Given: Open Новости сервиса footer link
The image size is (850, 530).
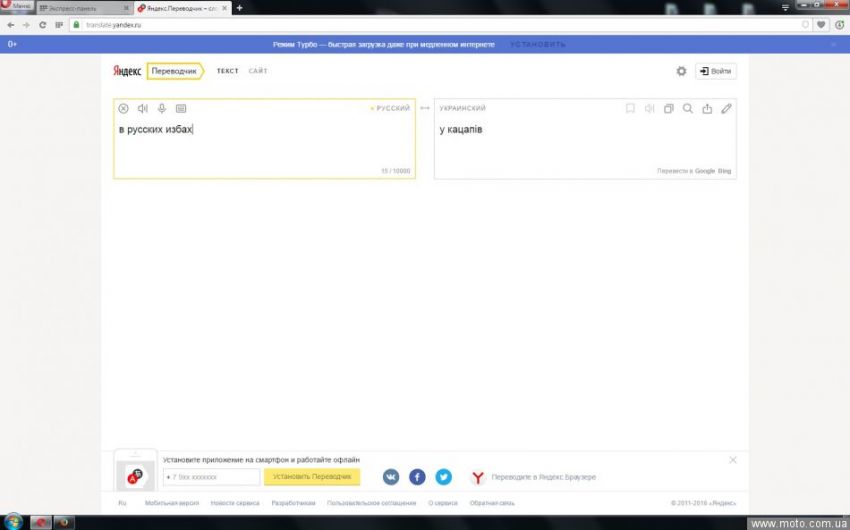Looking at the screenshot, I should (235, 503).
